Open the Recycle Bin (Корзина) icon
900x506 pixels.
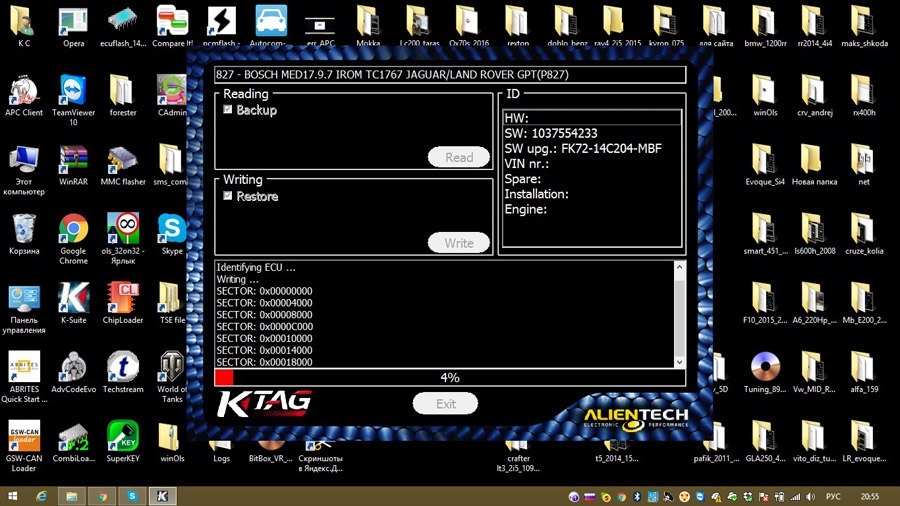[x=24, y=234]
